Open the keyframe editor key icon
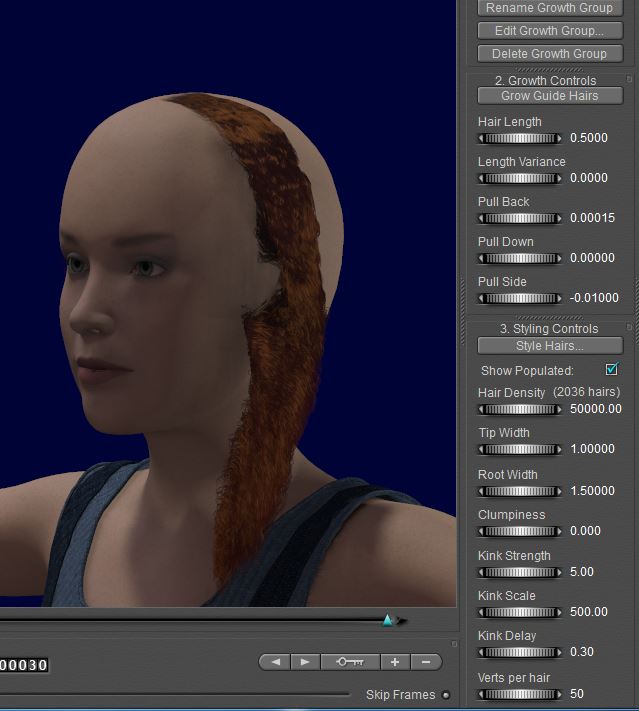The width and height of the screenshot is (639, 711). click(350, 662)
